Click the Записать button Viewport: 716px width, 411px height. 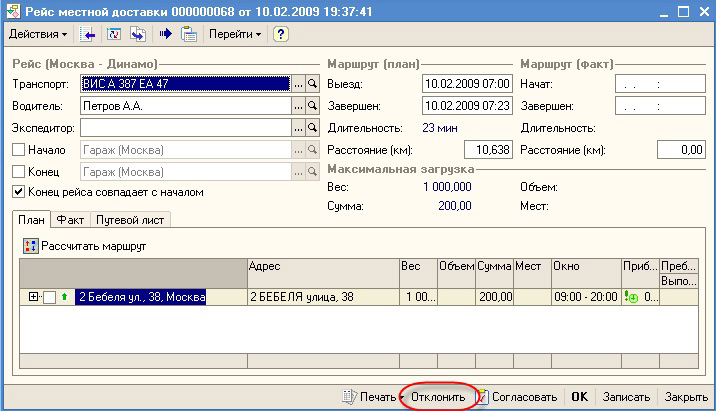click(629, 396)
